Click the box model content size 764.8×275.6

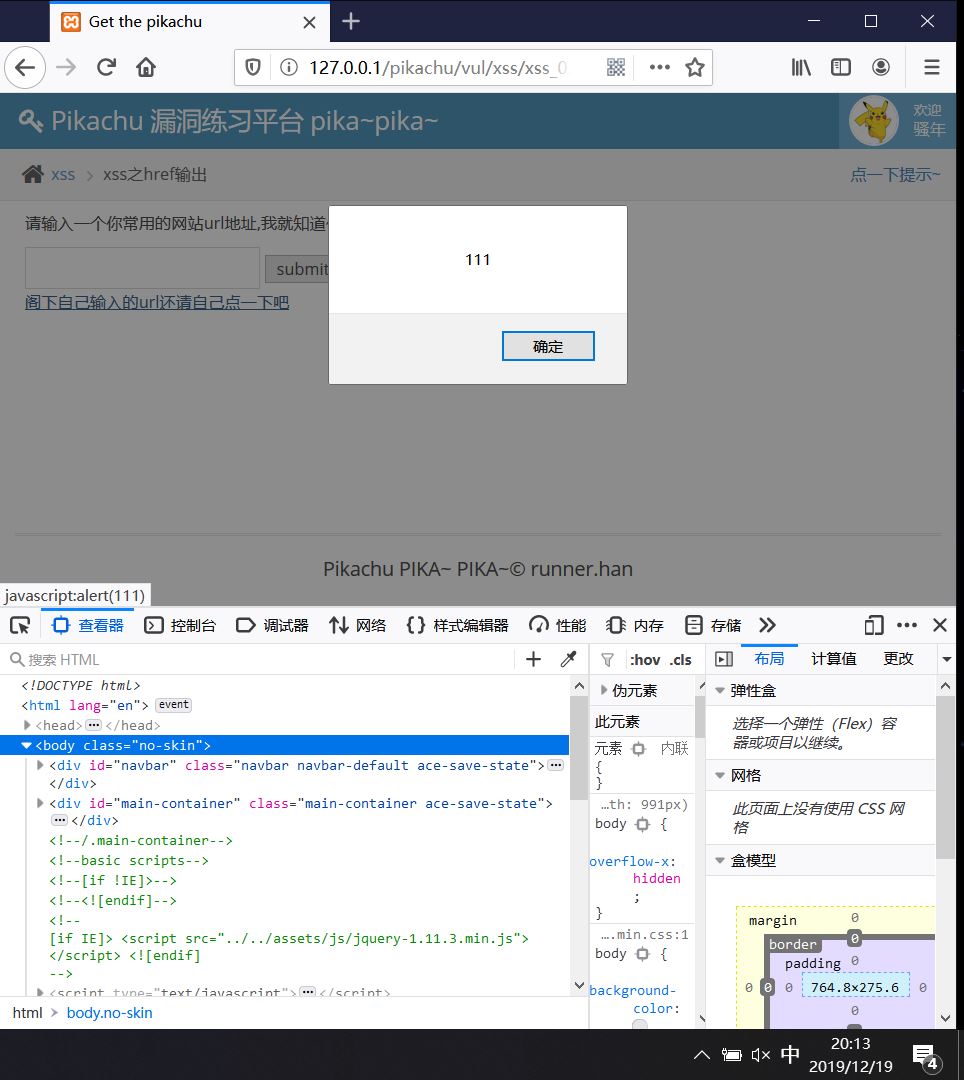tap(855, 988)
